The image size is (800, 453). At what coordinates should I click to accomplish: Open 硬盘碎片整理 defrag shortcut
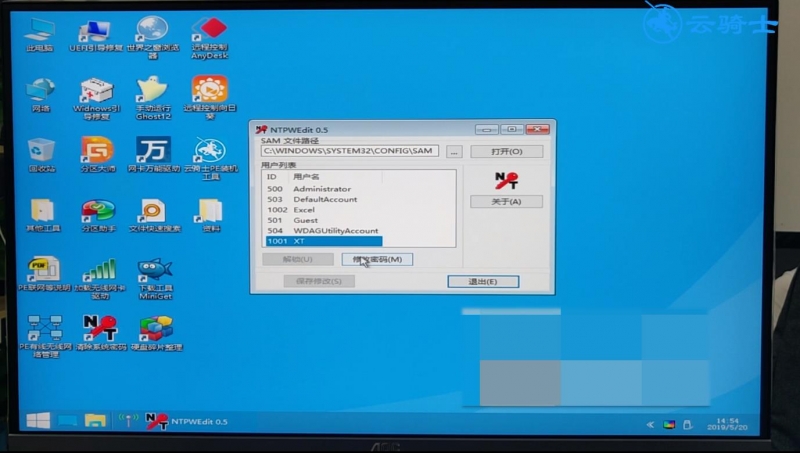(156, 333)
